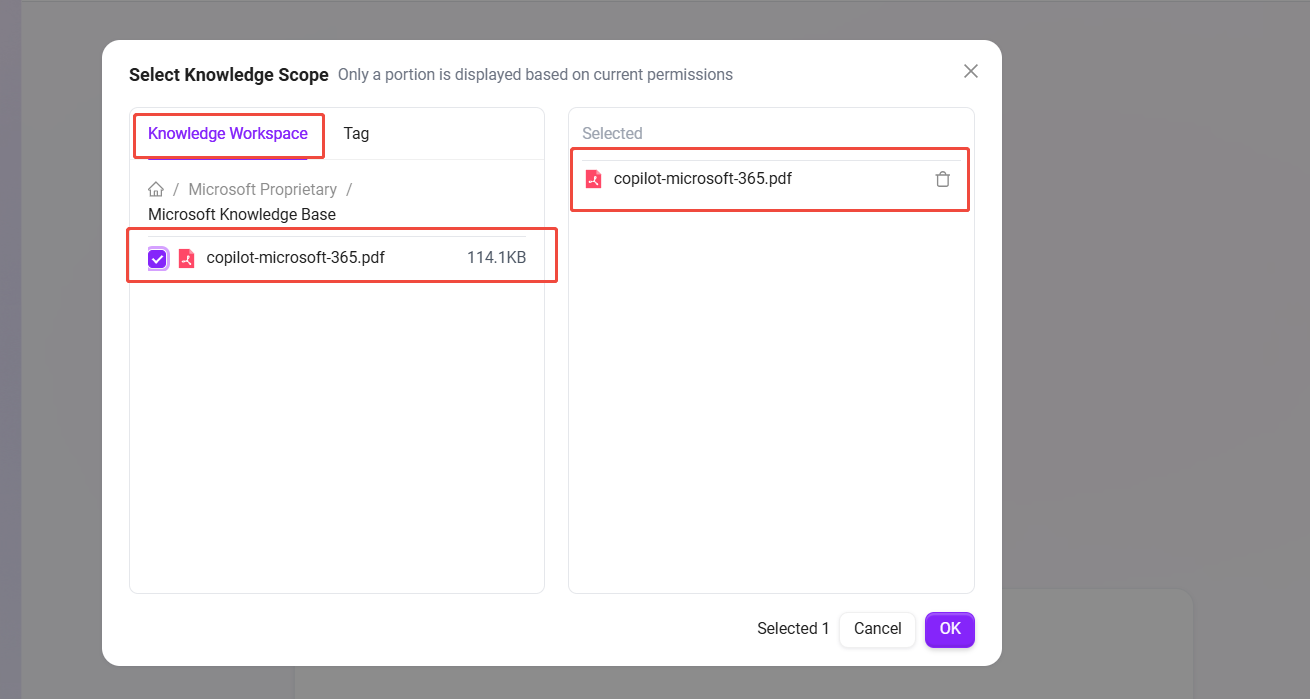Screen dimensions: 1310x699
Task: Click copilot-microsoft-365.pdf name in Selected panel
Action: (x=702, y=179)
